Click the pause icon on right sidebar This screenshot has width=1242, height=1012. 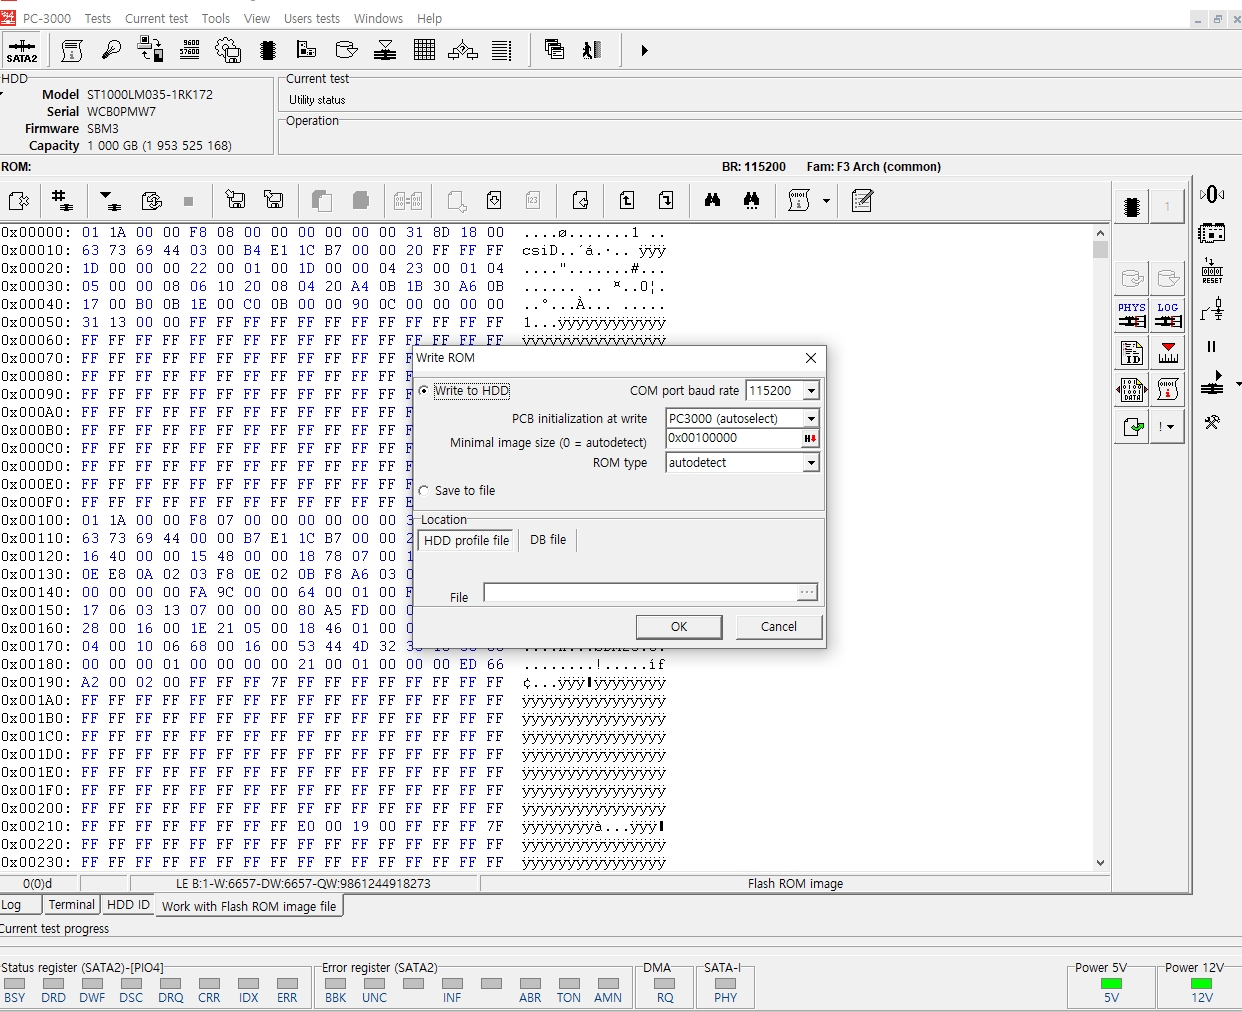(1212, 347)
